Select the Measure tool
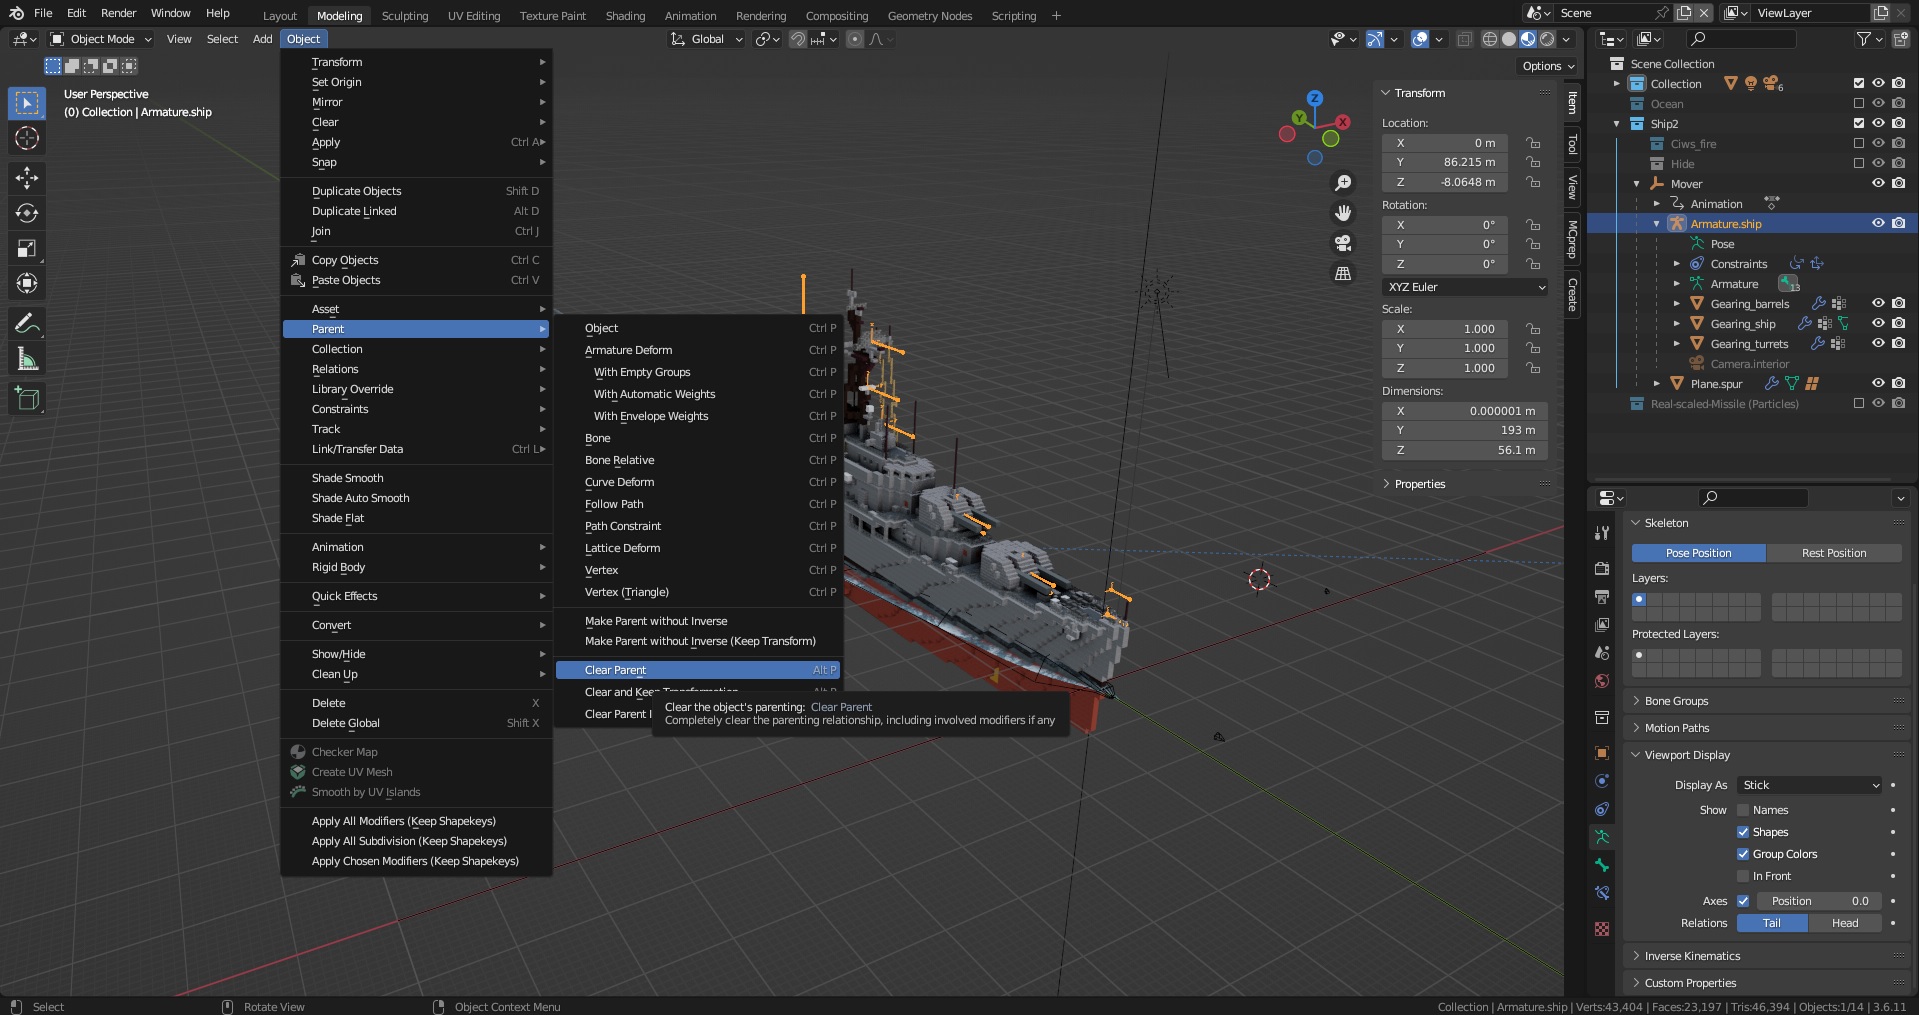1919x1015 pixels. [x=27, y=358]
